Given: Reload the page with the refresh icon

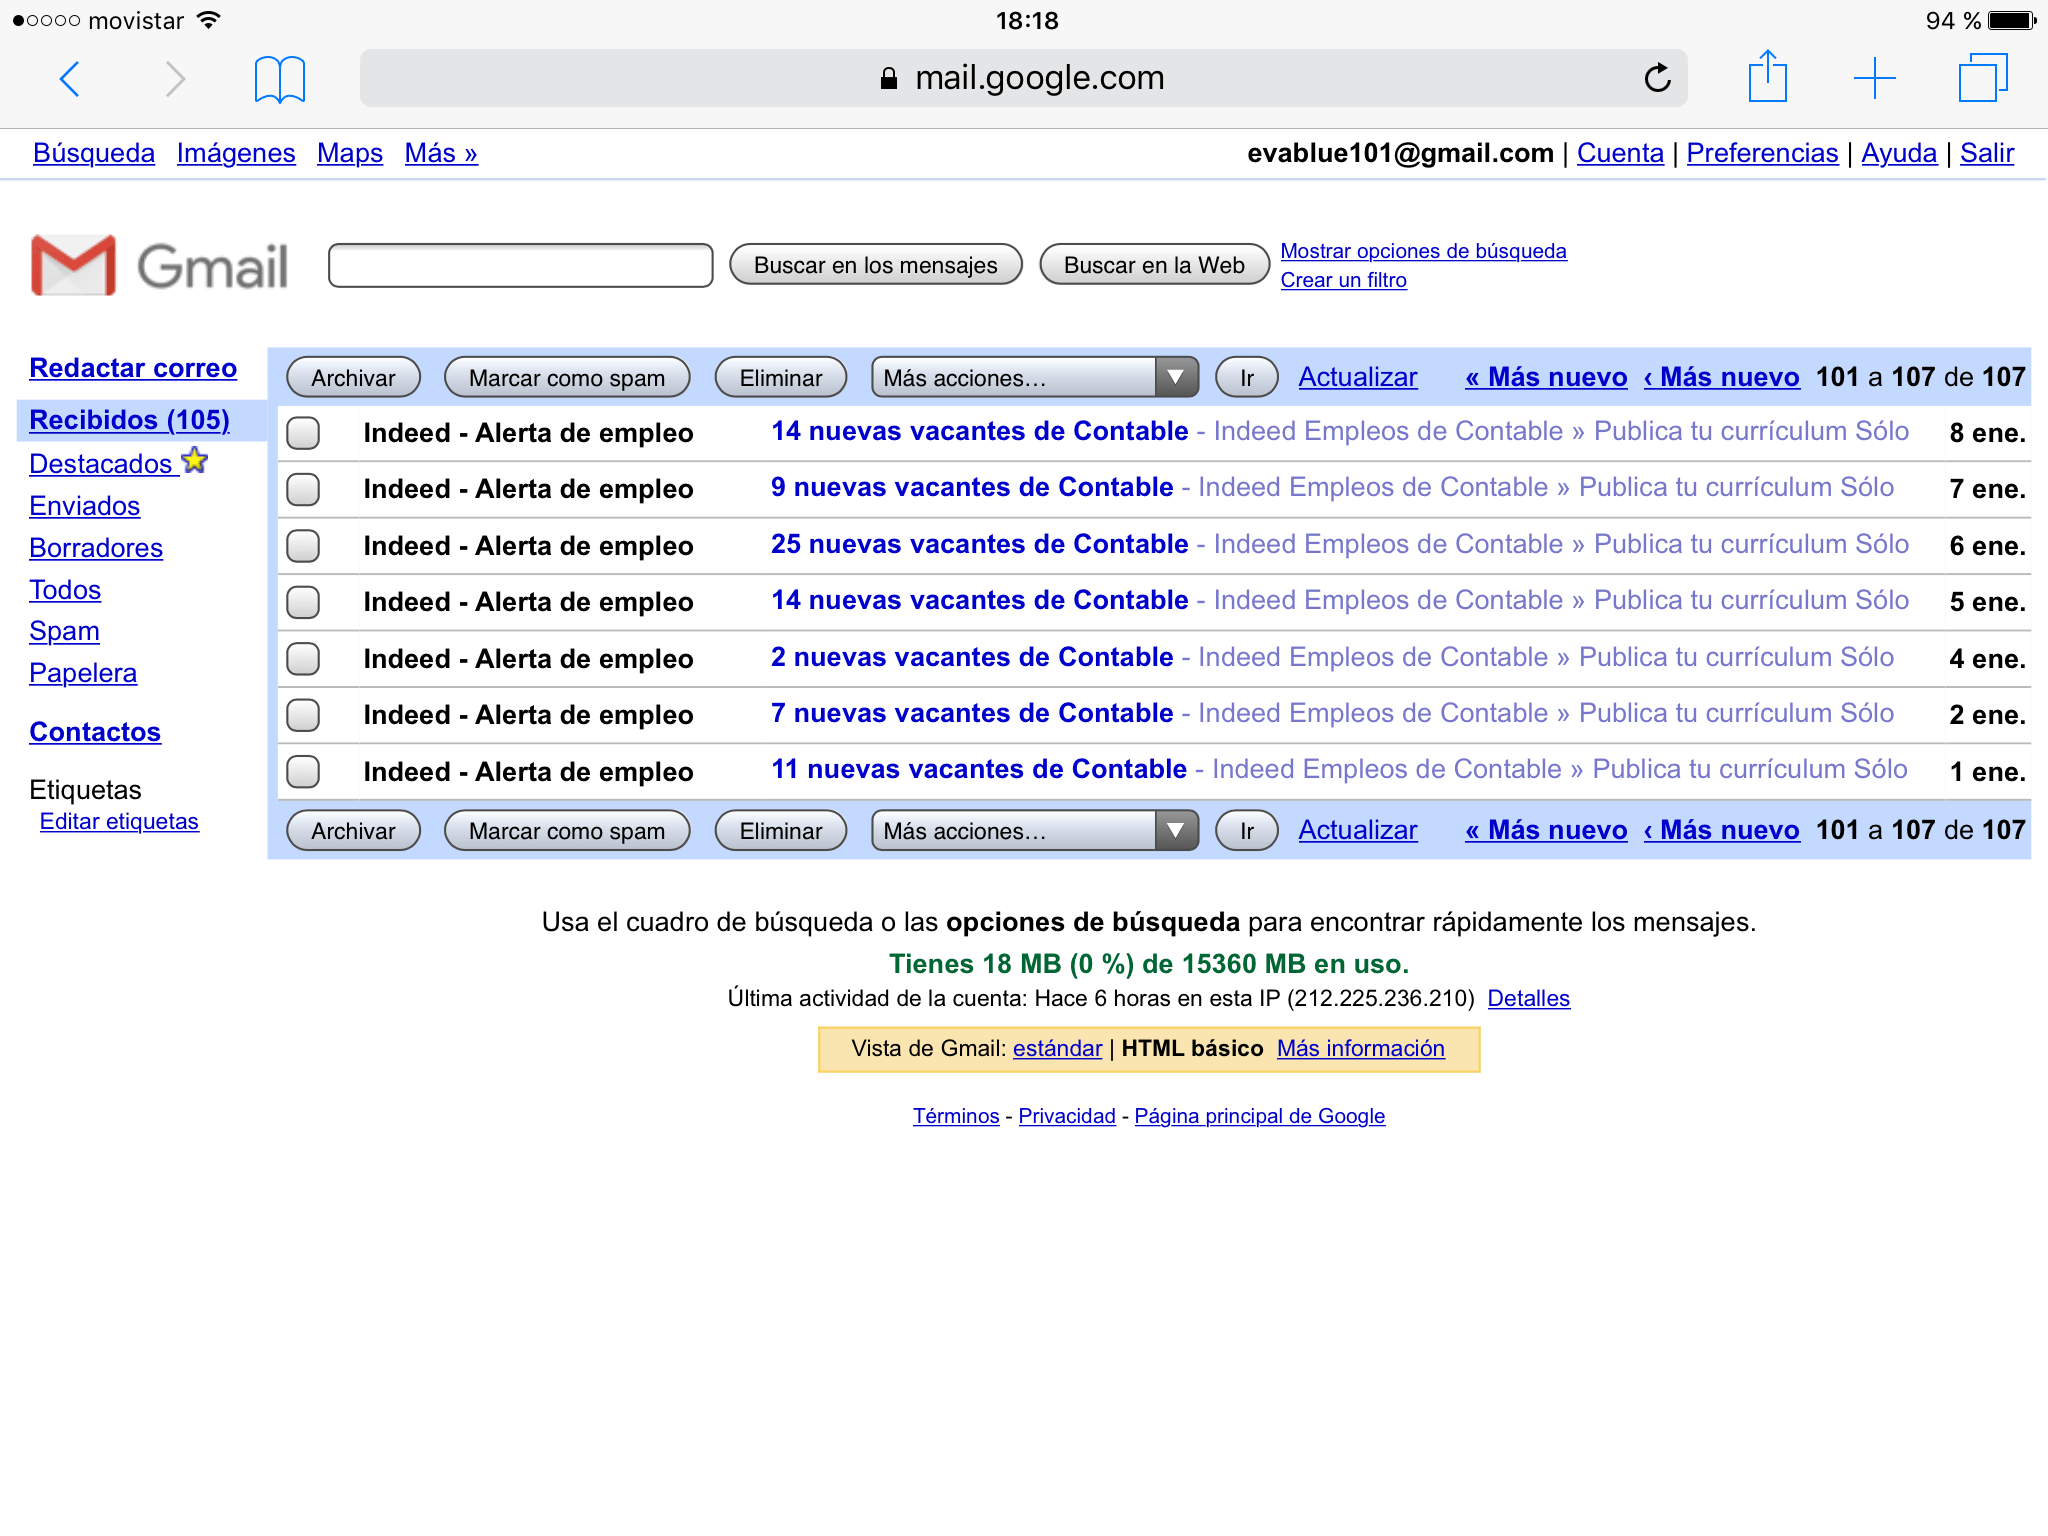Looking at the screenshot, I should 1657,78.
